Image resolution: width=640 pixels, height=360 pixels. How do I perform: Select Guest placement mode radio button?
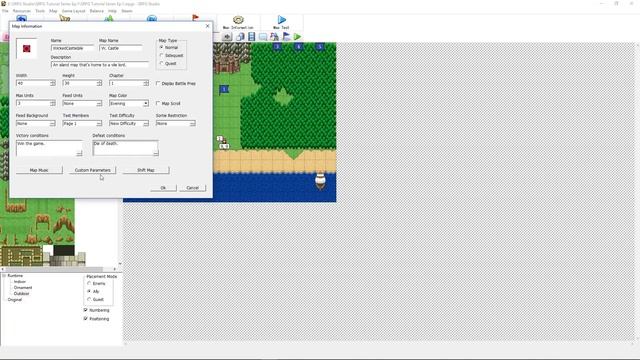click(x=89, y=299)
